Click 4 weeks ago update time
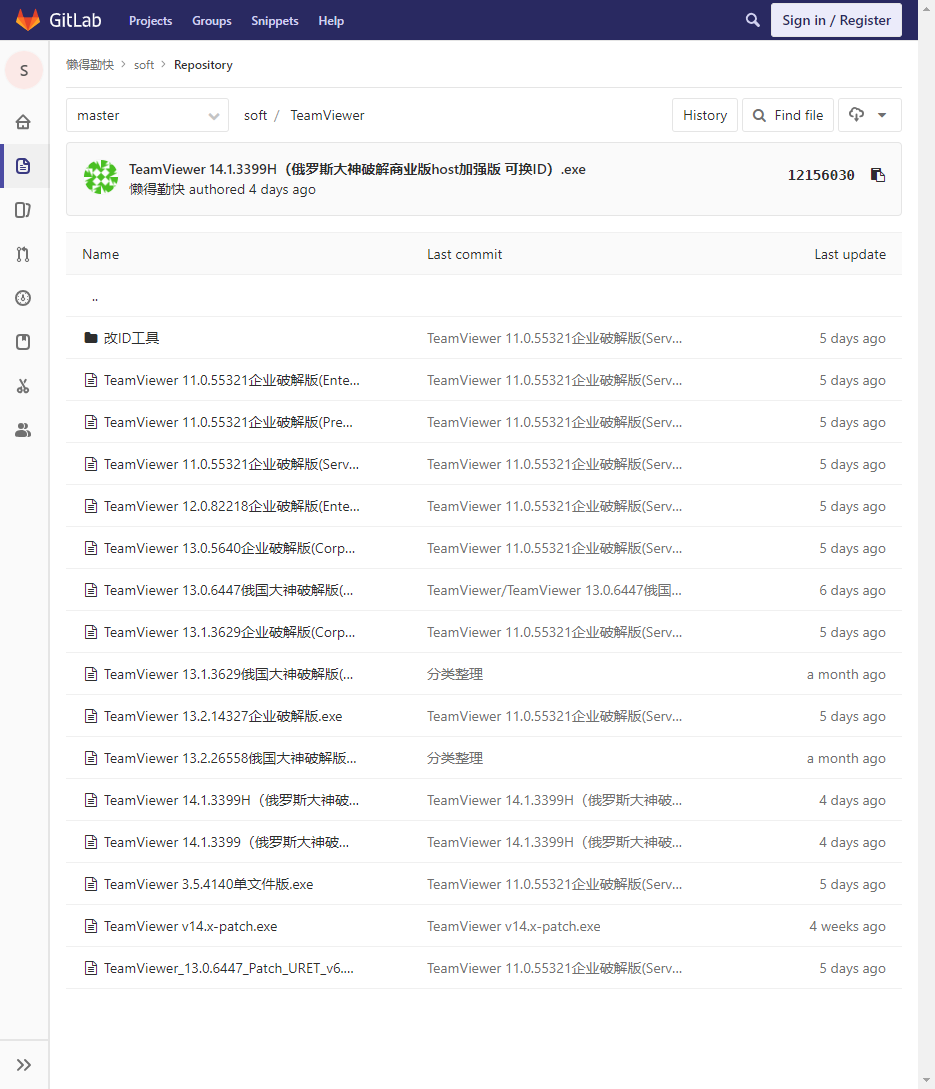This screenshot has height=1089, width=935. coord(847,926)
